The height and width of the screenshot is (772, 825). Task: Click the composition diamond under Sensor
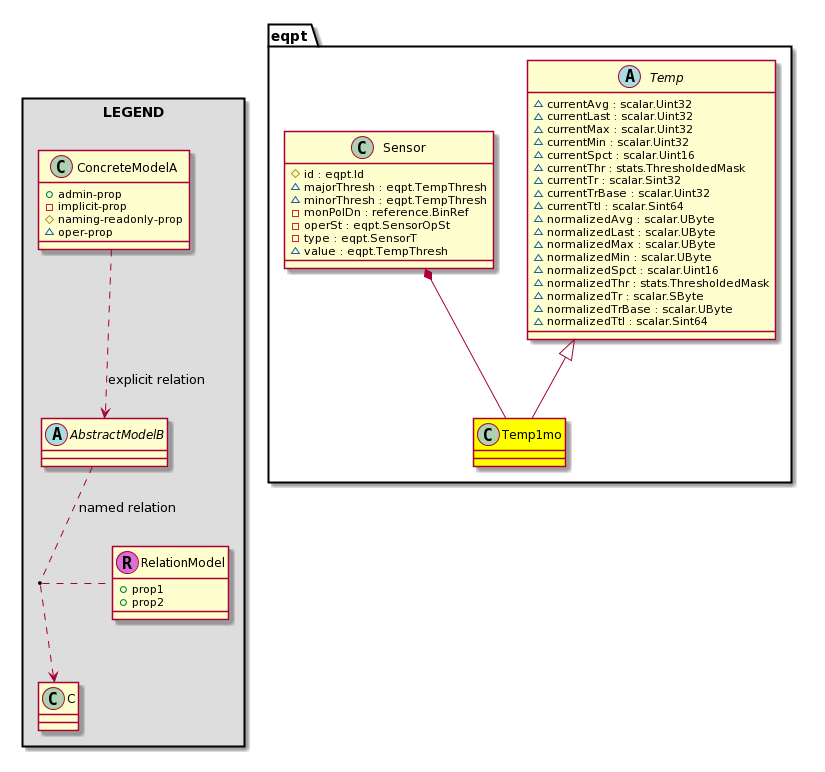[428, 275]
